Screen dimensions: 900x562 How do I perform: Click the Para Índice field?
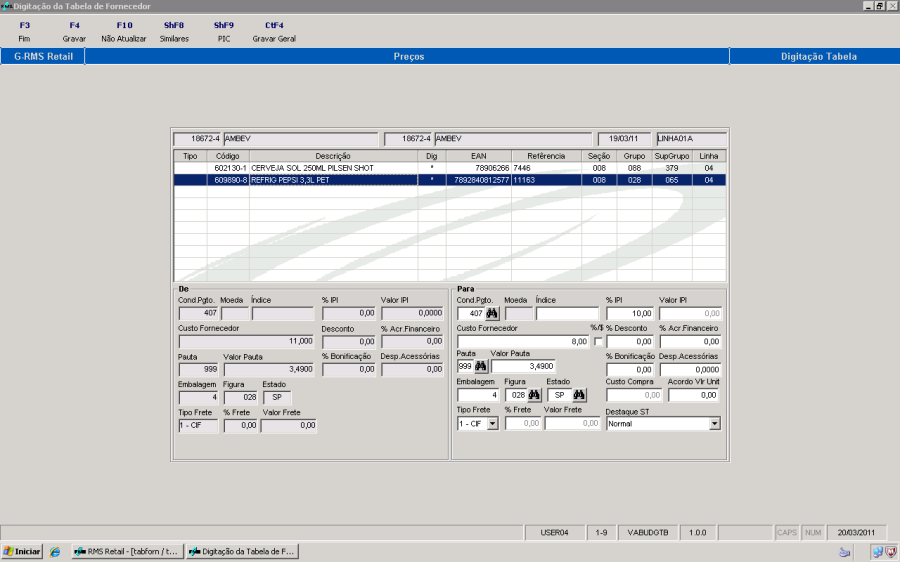(567, 313)
